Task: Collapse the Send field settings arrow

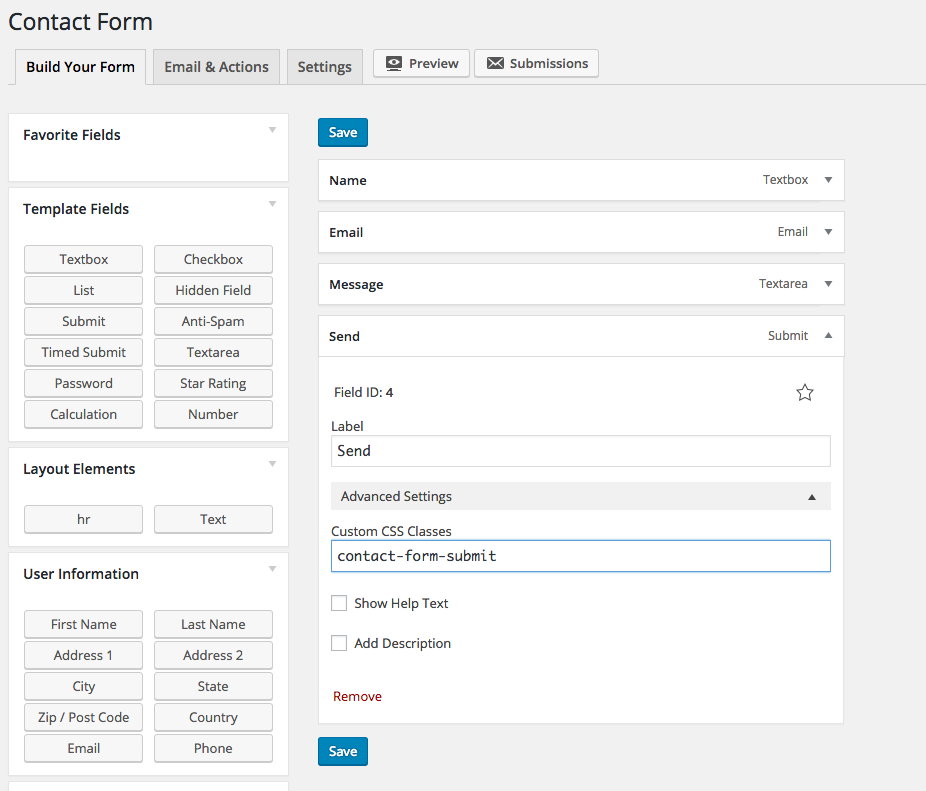Action: [828, 336]
